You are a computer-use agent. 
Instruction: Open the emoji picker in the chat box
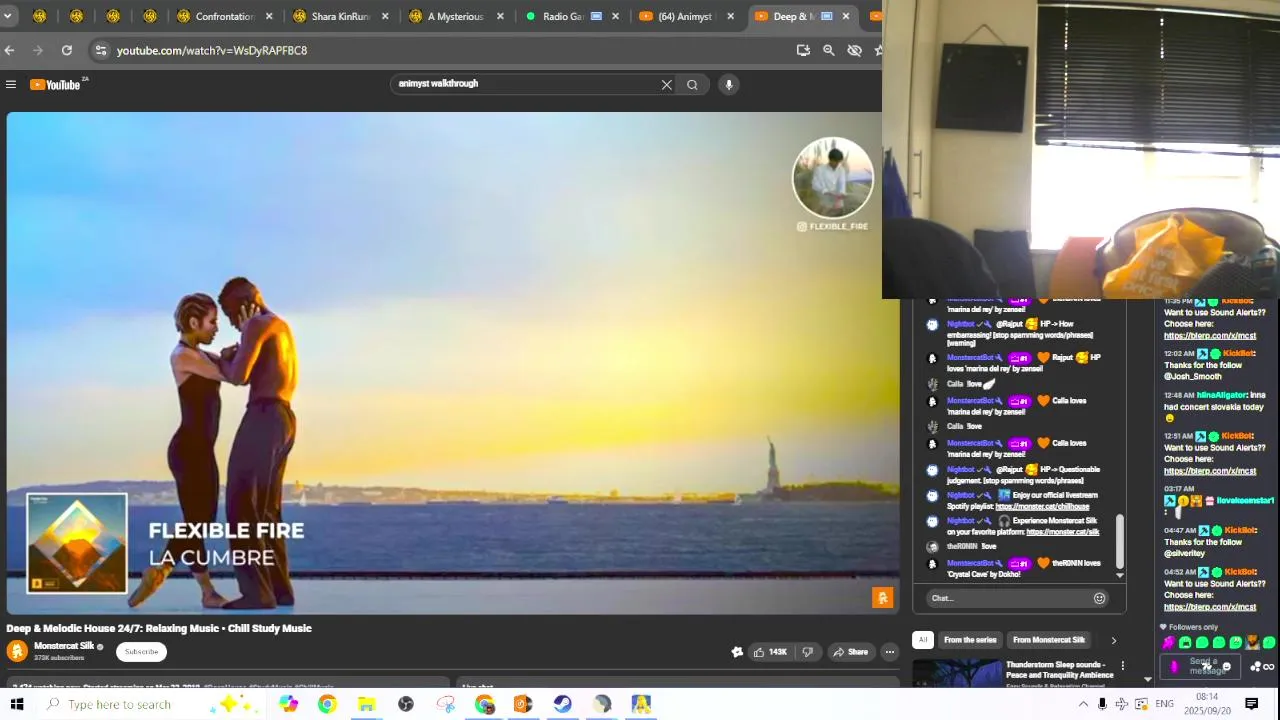coord(1099,598)
